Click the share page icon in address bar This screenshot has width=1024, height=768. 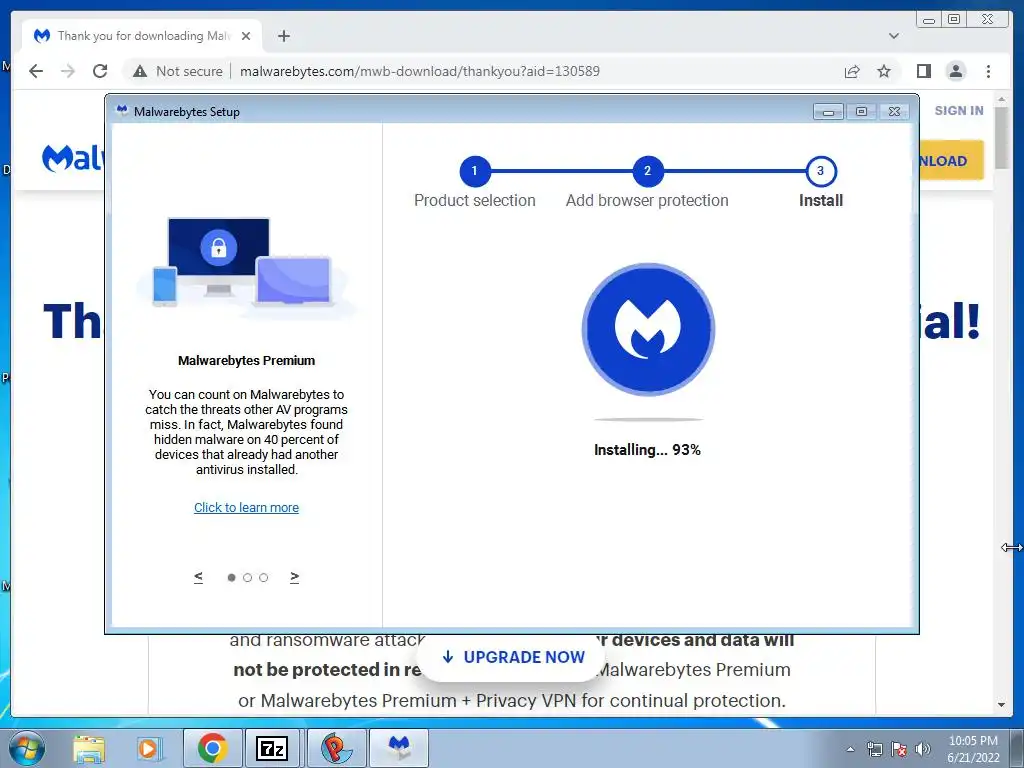point(852,71)
